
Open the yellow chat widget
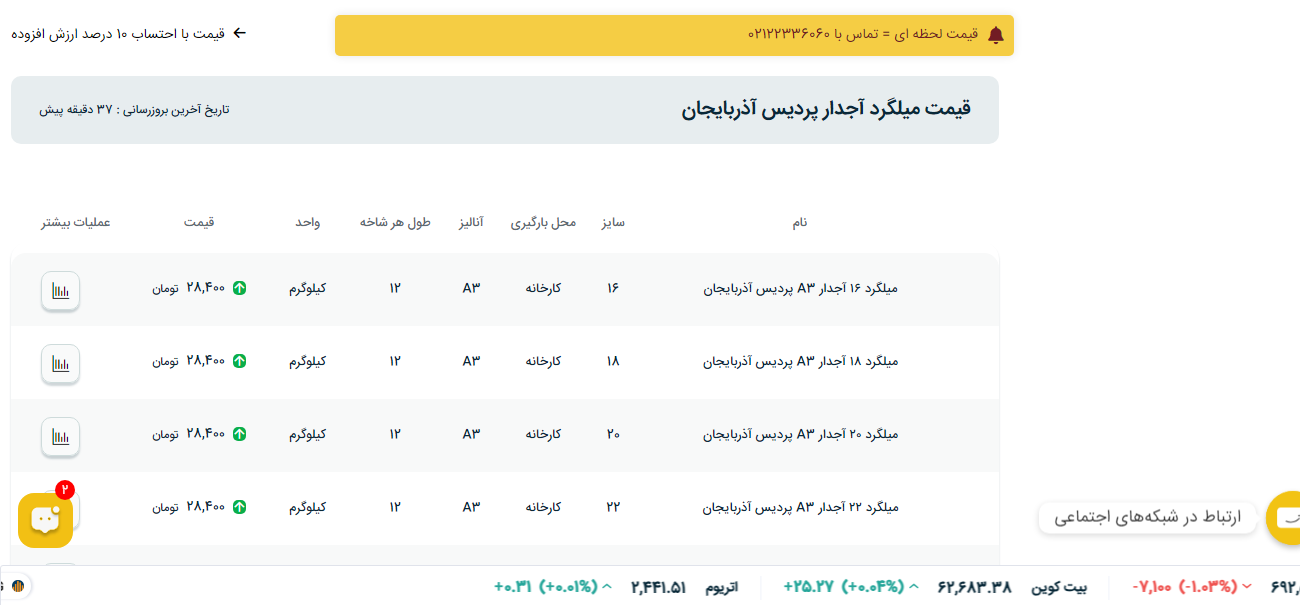[45, 519]
